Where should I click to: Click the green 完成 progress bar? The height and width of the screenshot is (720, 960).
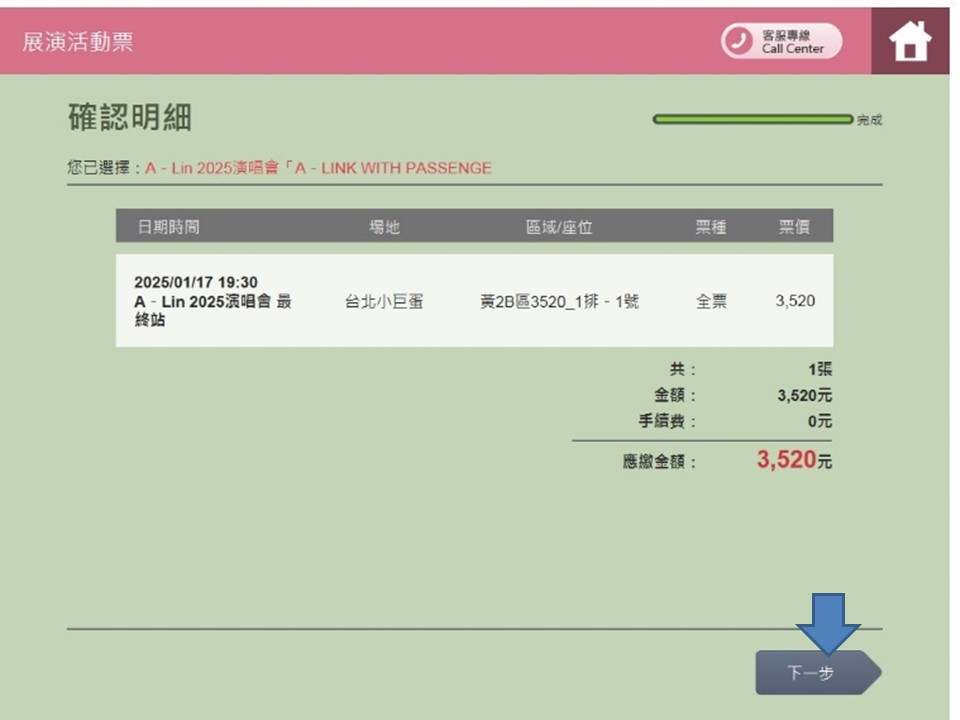coord(752,119)
